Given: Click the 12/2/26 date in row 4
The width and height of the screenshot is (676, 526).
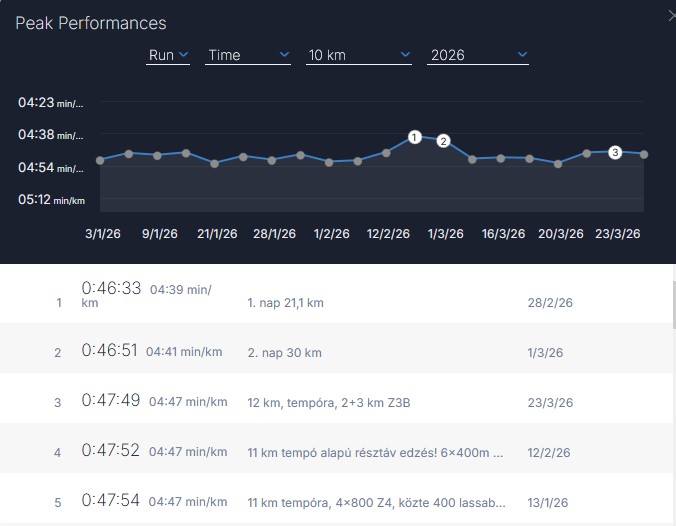Looking at the screenshot, I should (x=549, y=452).
